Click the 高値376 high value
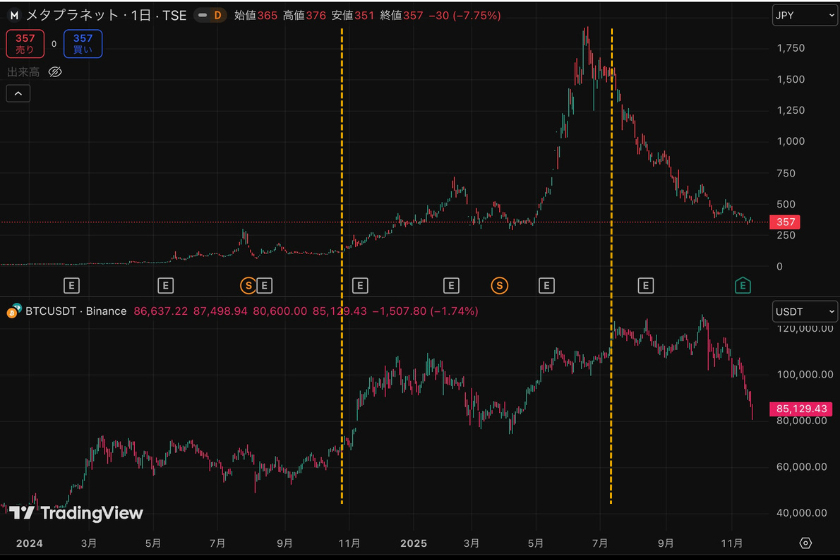840x560 pixels. (304, 16)
